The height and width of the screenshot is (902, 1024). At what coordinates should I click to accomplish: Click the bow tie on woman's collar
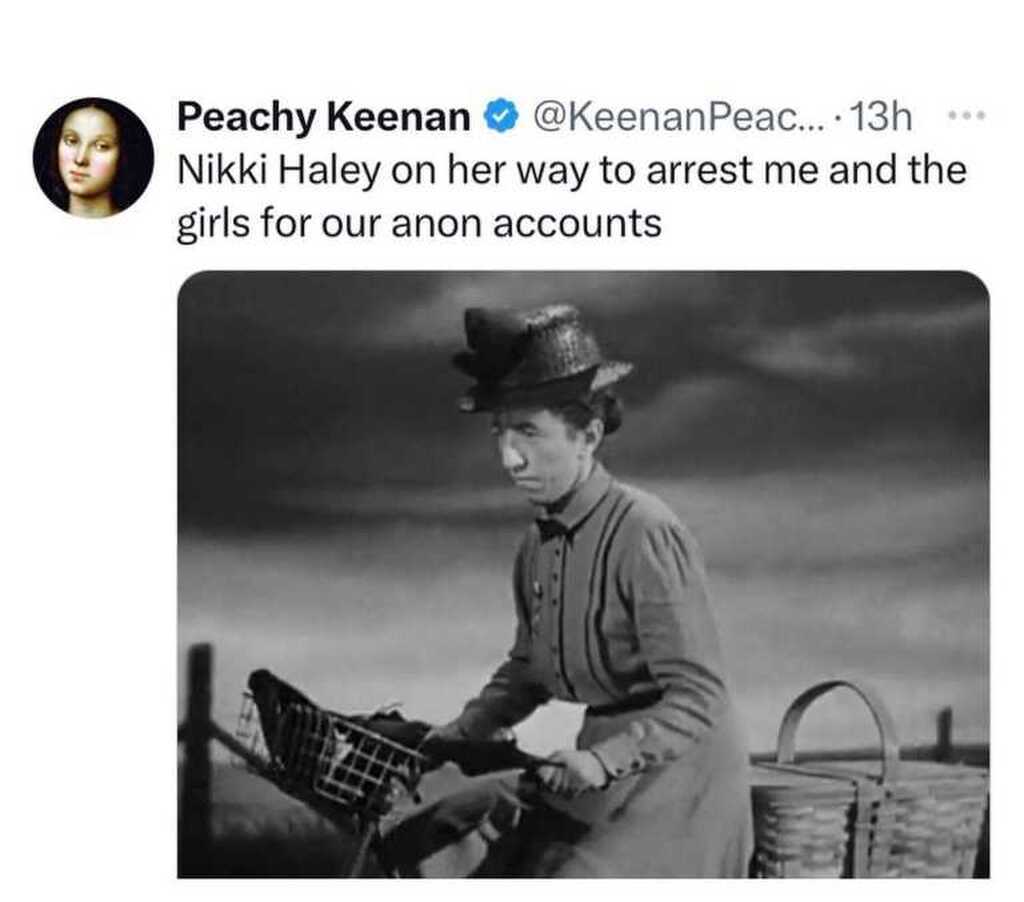click(552, 528)
